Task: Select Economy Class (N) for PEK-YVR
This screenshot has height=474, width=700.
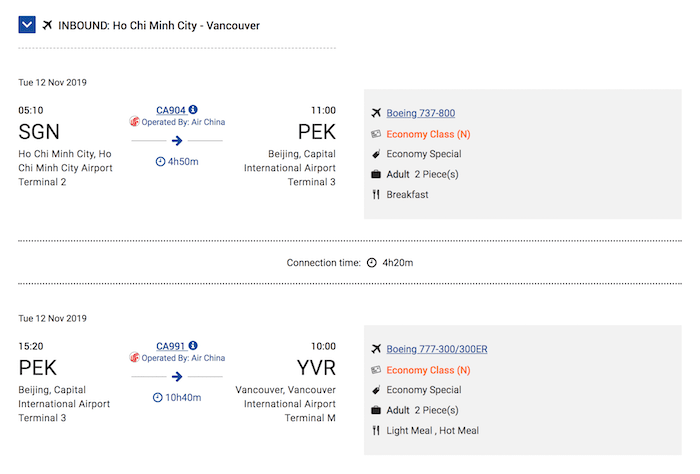Action: coord(428,370)
